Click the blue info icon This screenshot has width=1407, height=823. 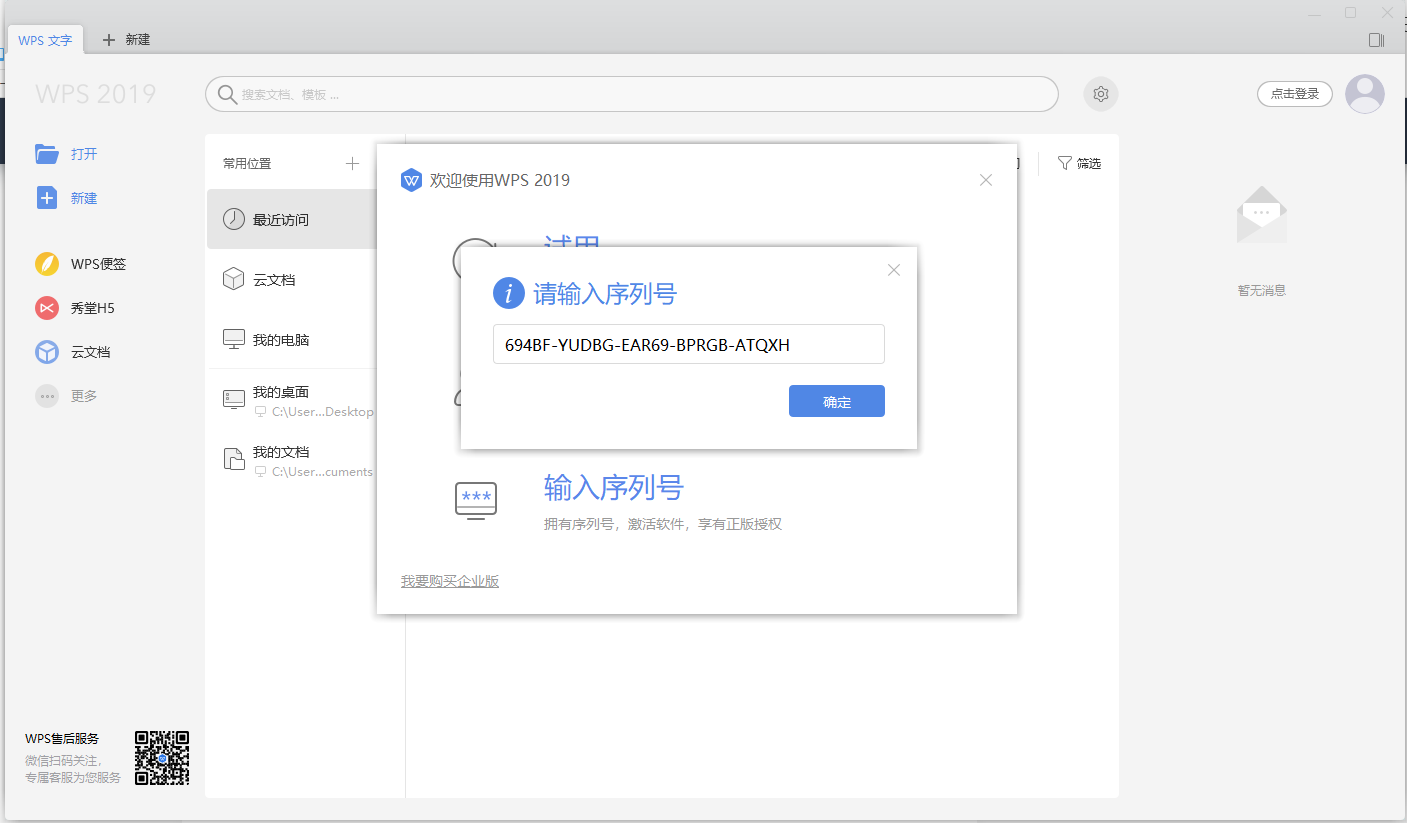pos(510,294)
